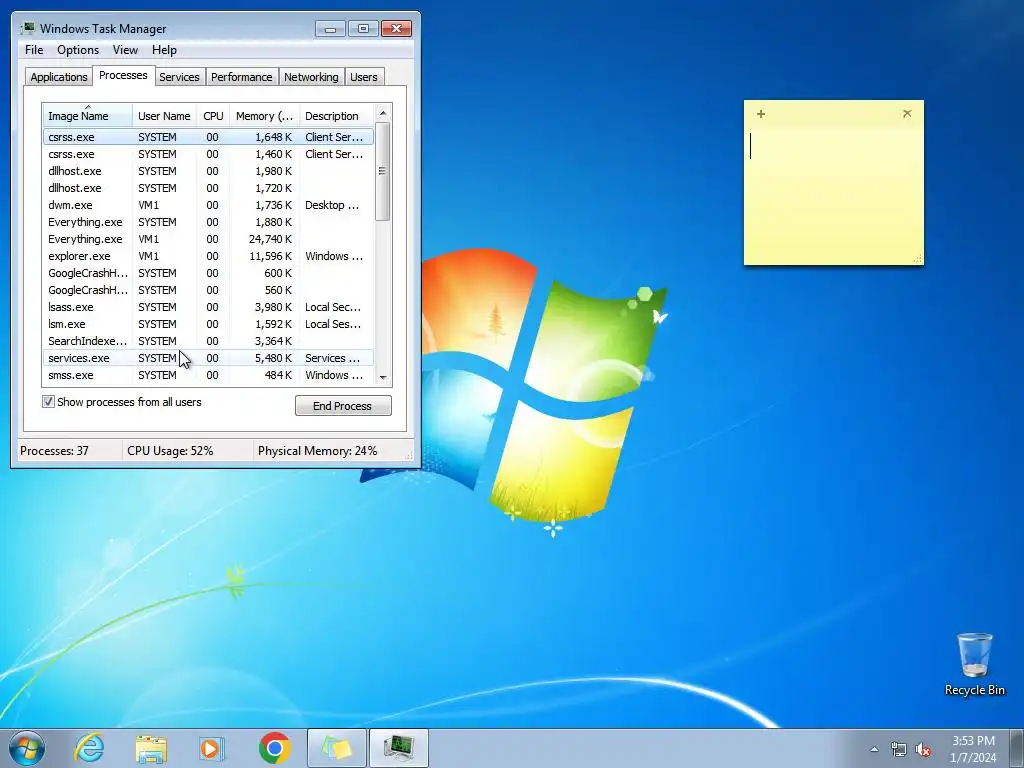Select the Recycle Bin desktop icon
Viewport: 1024px width, 768px height.
point(974,664)
